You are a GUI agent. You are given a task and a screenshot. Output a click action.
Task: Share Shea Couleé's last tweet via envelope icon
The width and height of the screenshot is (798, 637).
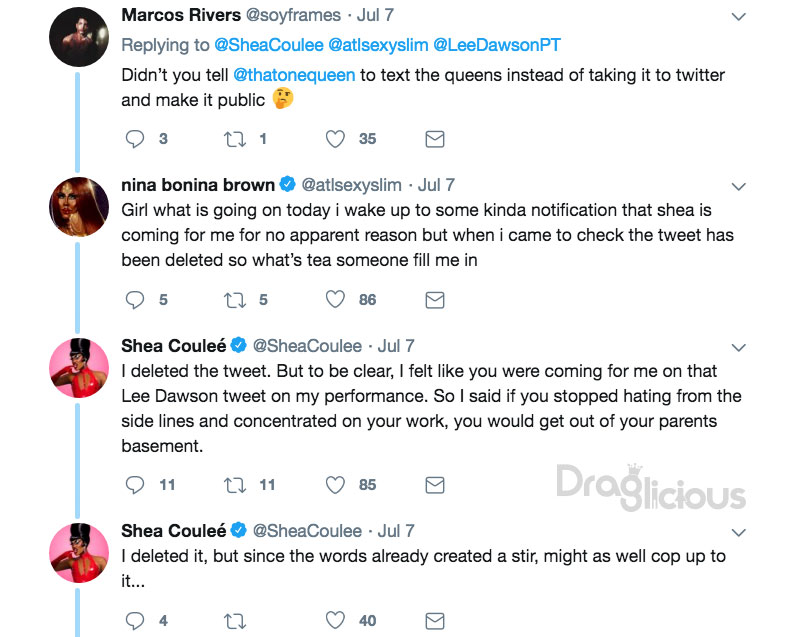(x=435, y=621)
